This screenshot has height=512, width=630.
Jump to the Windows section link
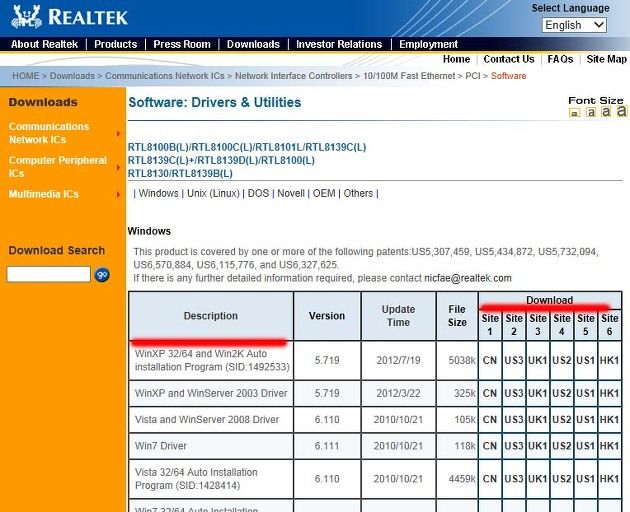pyautogui.click(x=158, y=193)
